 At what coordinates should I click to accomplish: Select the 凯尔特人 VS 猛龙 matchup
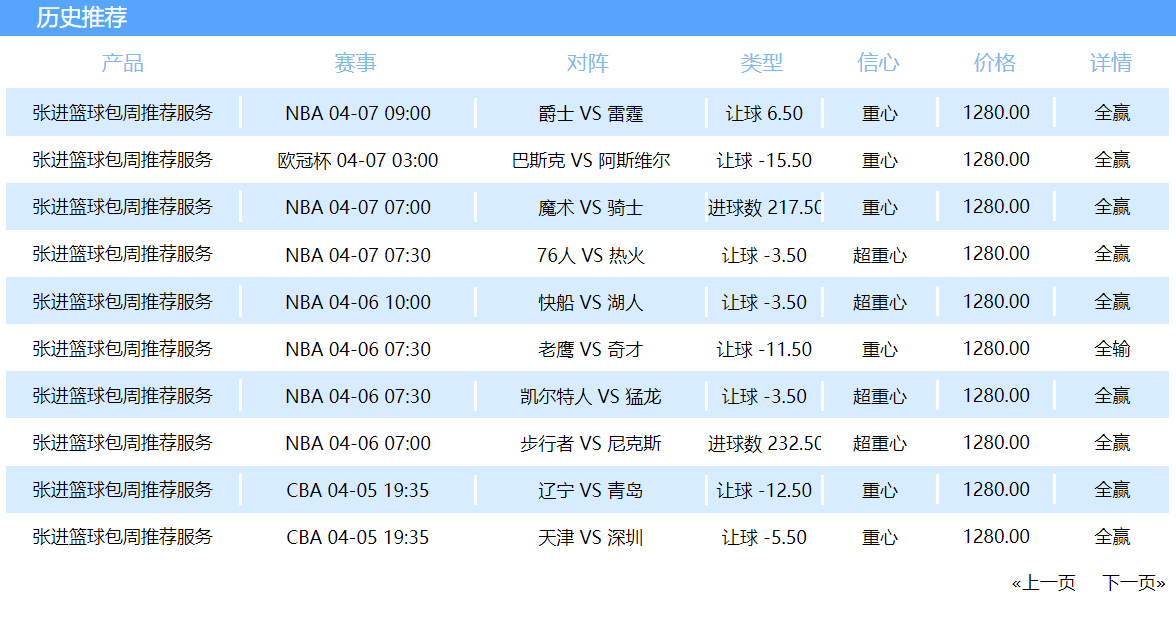[x=590, y=396]
